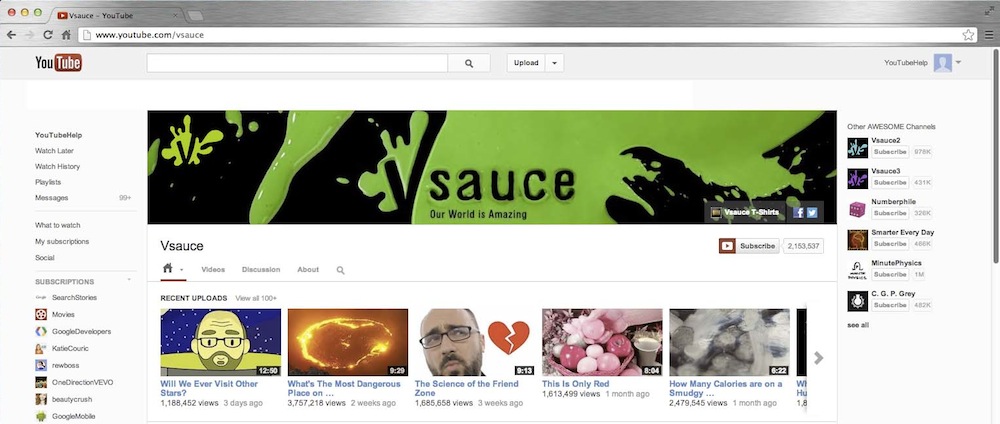Open the account dropdown arrow beside avatar
The width and height of the screenshot is (1000, 424).
(959, 62)
